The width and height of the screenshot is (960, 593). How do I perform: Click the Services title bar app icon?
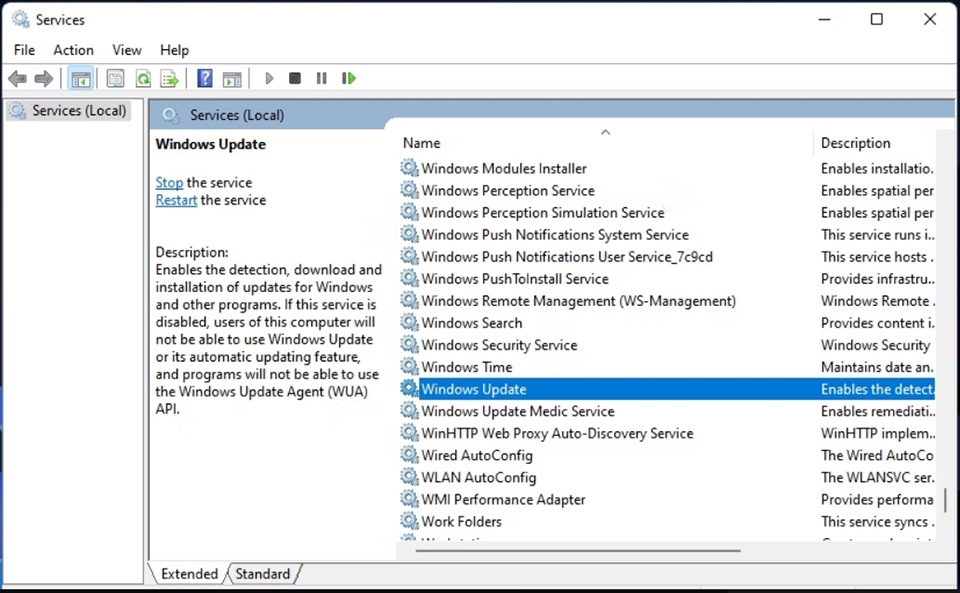click(21, 20)
